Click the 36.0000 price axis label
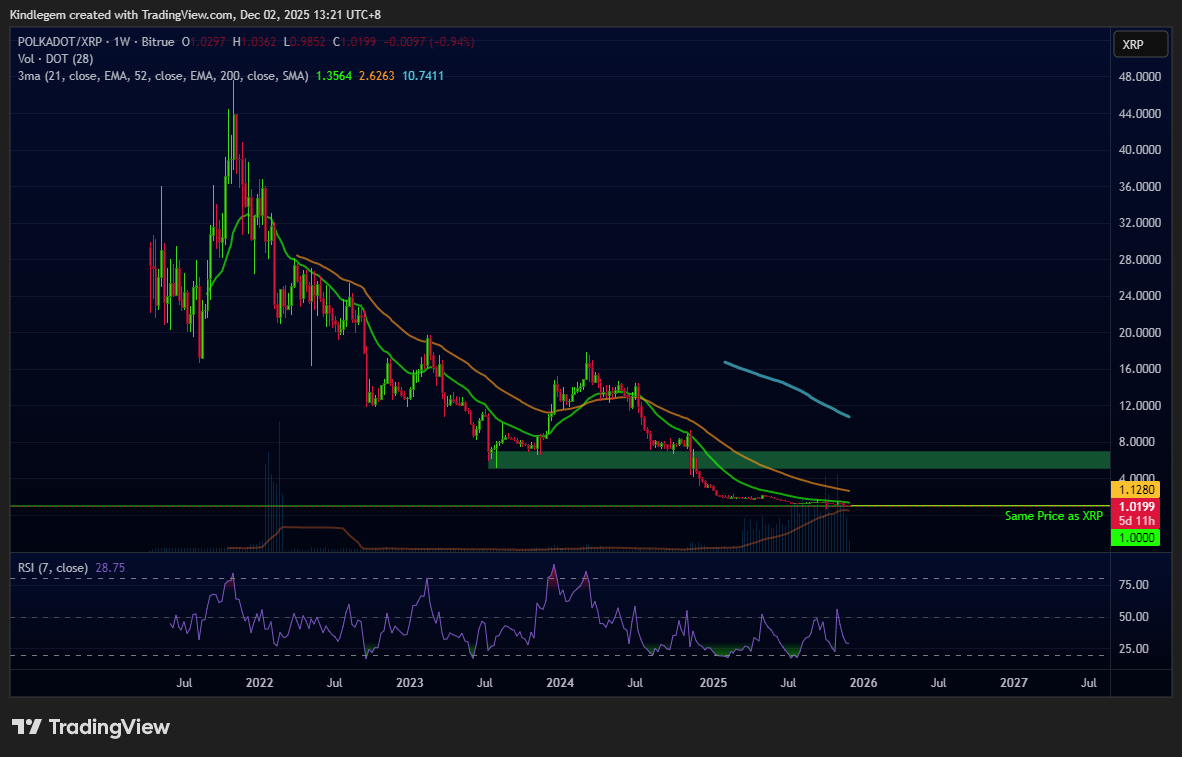This screenshot has height=757, width=1182. click(x=1139, y=186)
